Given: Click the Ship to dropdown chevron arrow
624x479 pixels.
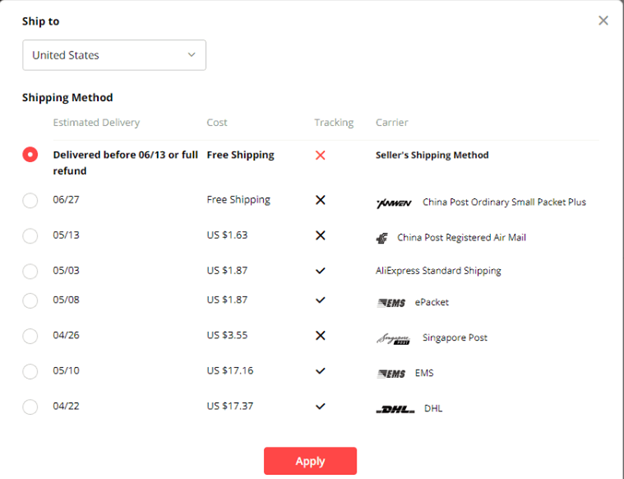Looking at the screenshot, I should (191, 55).
